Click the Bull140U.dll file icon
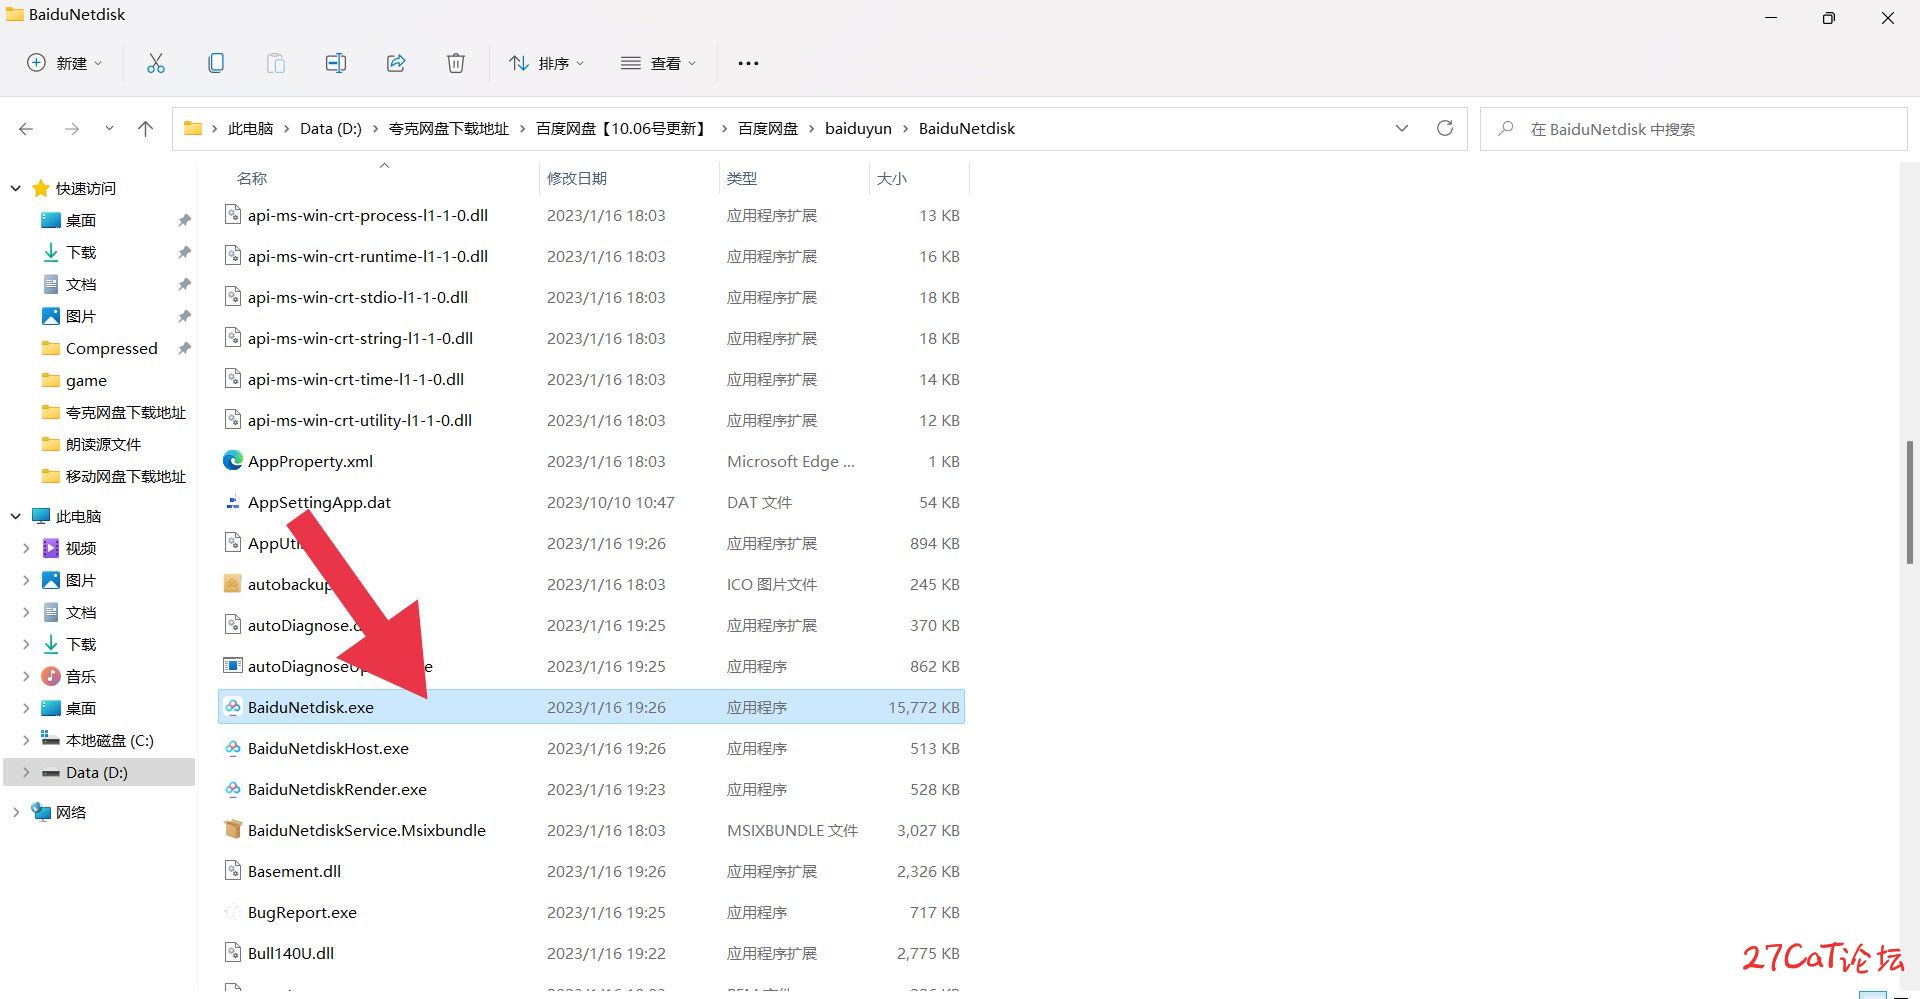This screenshot has height=999, width=1920. [233, 953]
